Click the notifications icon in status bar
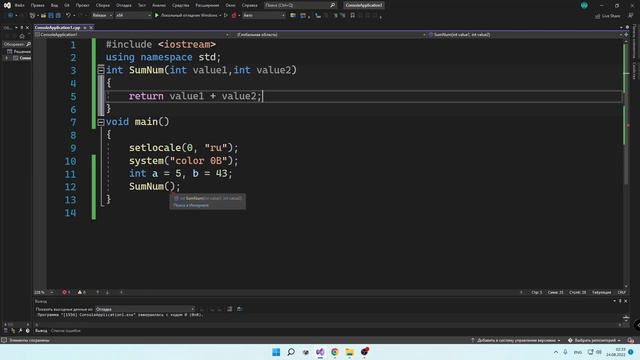Image resolution: width=640 pixels, height=360 pixels. click(x=631, y=340)
